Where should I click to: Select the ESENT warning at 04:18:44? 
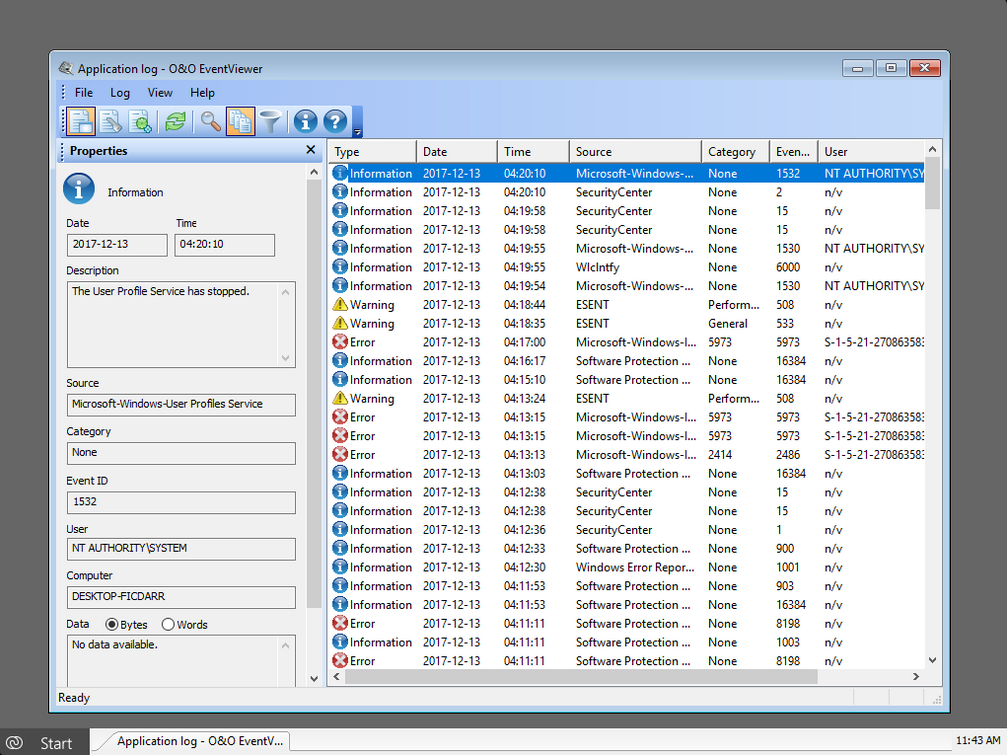click(592, 305)
